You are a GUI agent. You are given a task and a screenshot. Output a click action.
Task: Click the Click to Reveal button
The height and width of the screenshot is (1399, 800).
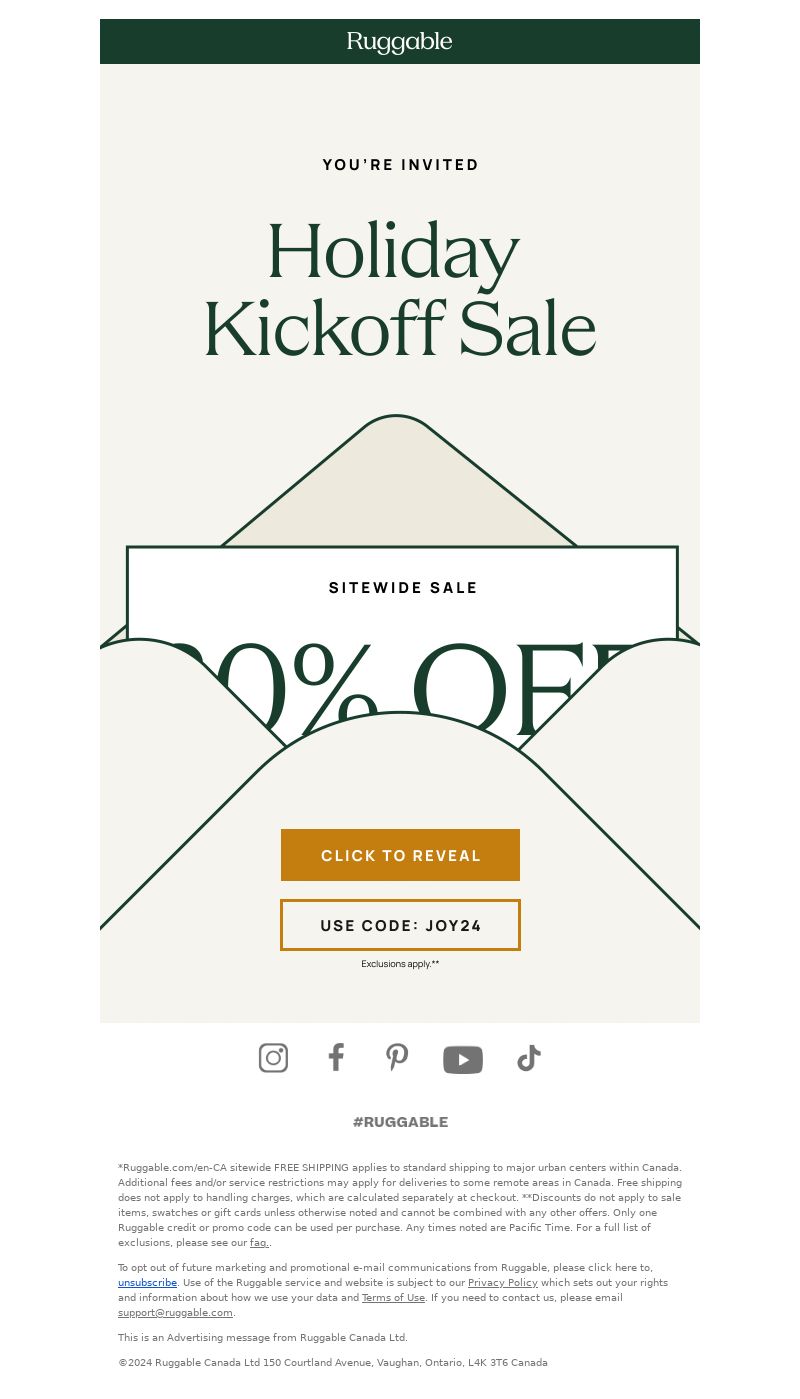point(400,855)
